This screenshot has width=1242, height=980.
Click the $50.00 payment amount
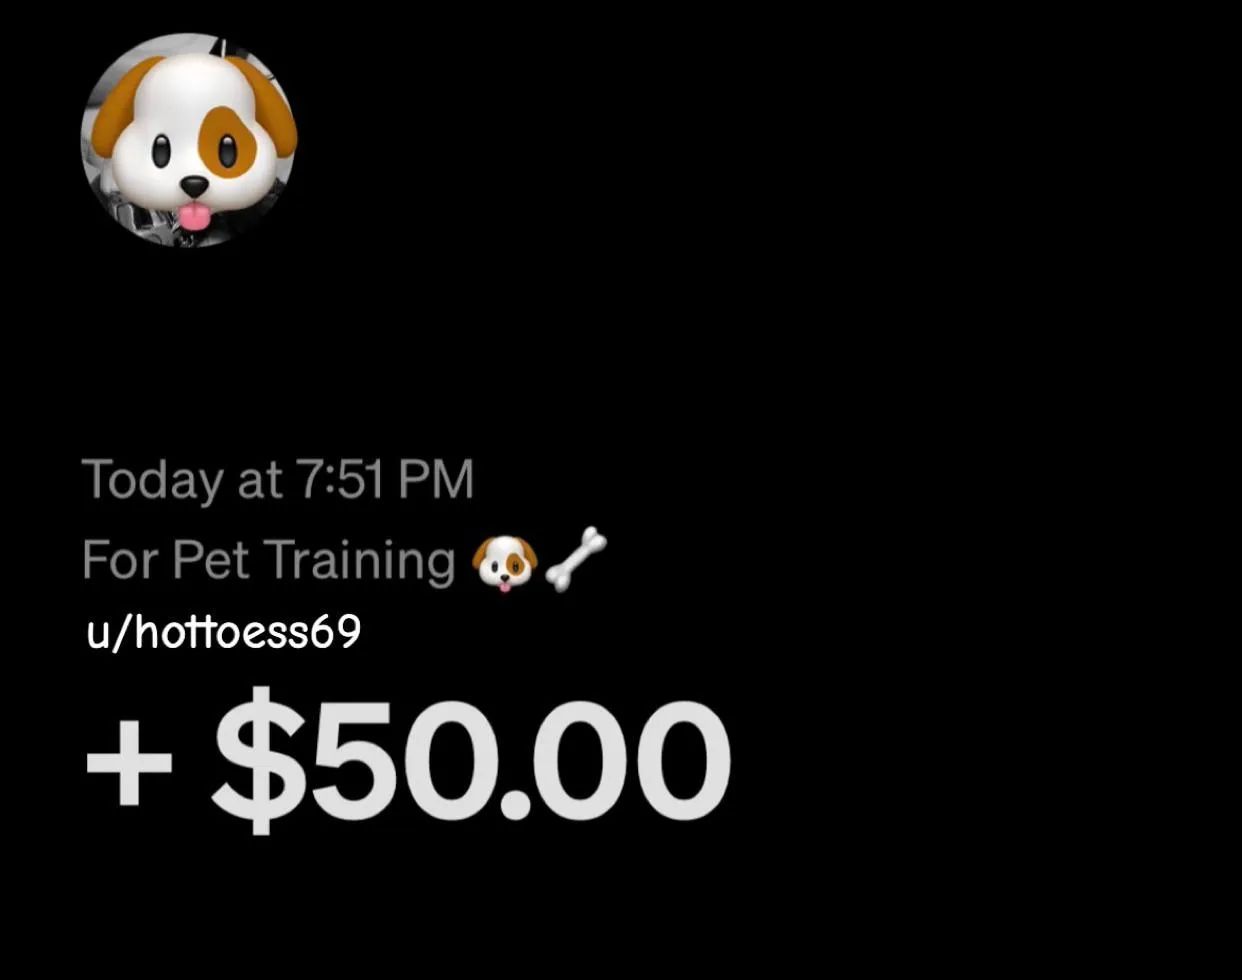471,762
